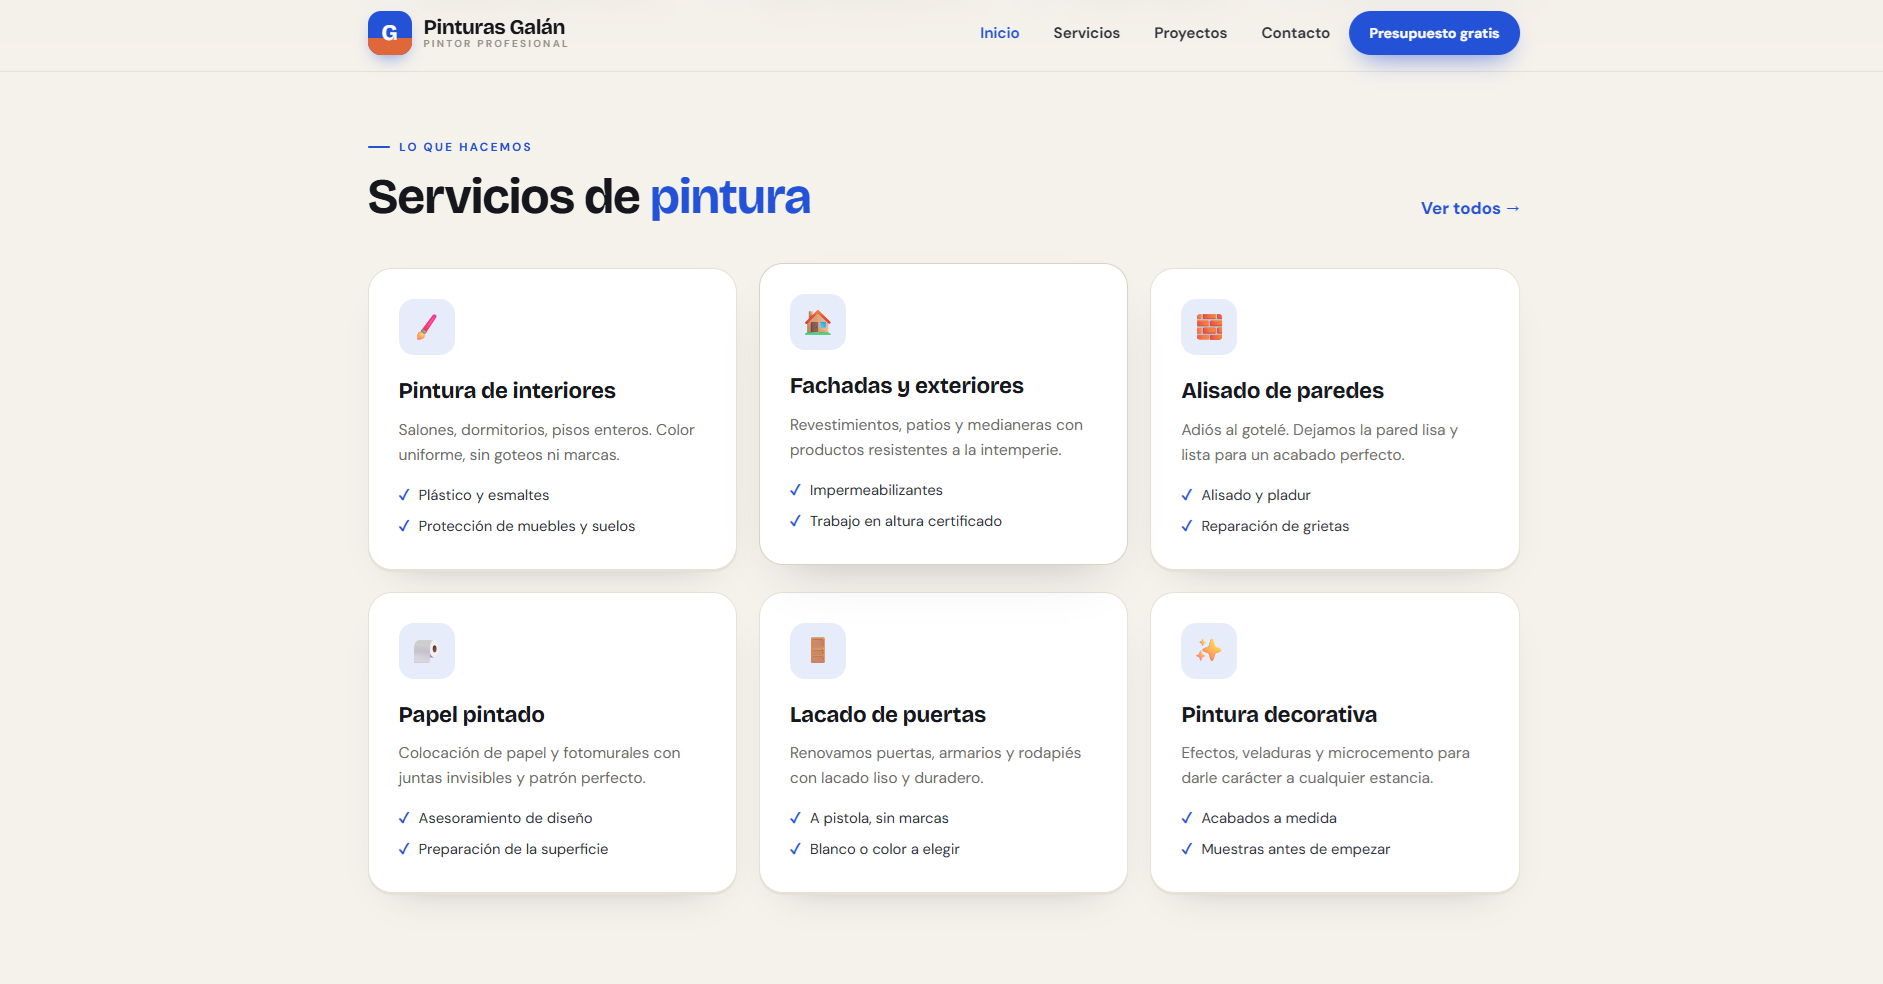Click the paper roll icon on Papel pintado
This screenshot has height=984, width=1883.
pyautogui.click(x=427, y=651)
